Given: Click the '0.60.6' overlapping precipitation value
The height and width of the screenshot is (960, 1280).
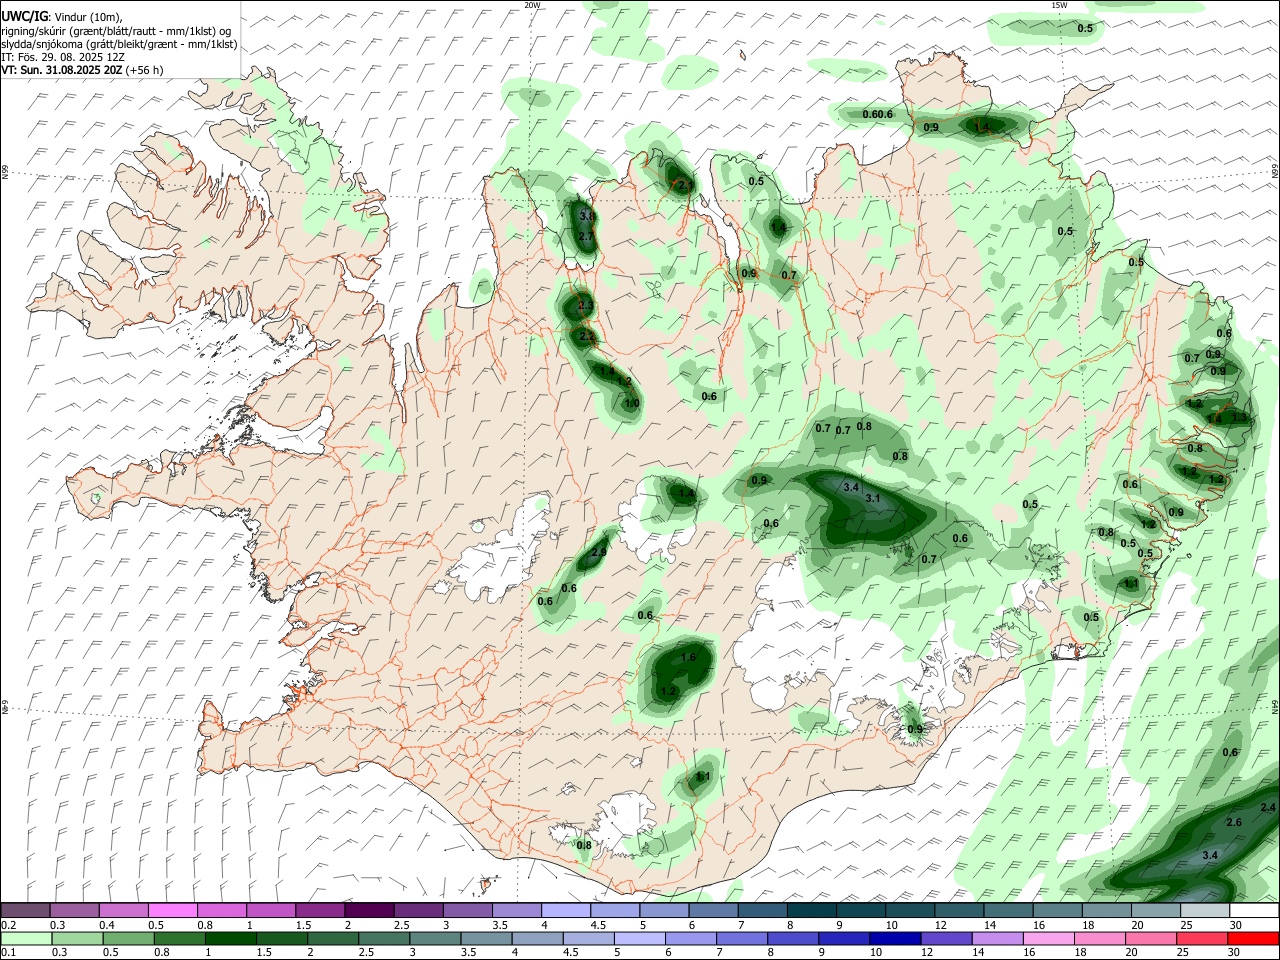Looking at the screenshot, I should pos(877,114).
